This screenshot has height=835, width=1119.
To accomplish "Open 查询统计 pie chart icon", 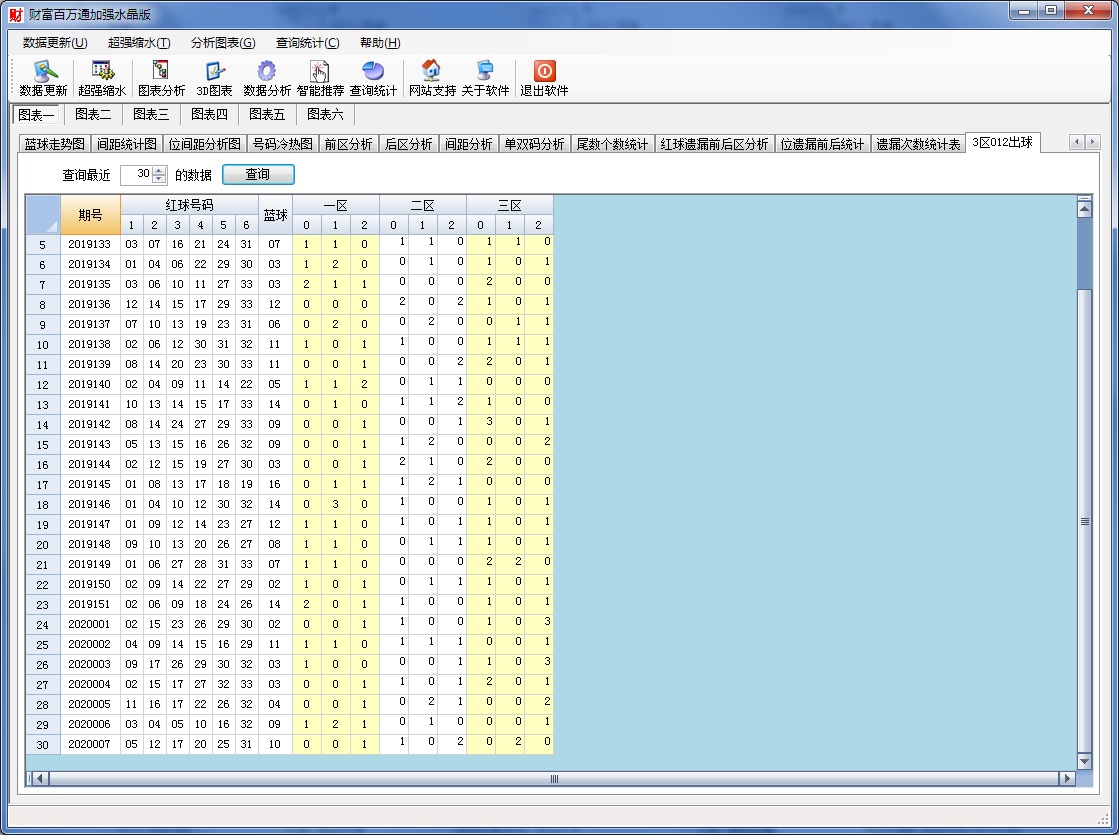I will pyautogui.click(x=373, y=72).
